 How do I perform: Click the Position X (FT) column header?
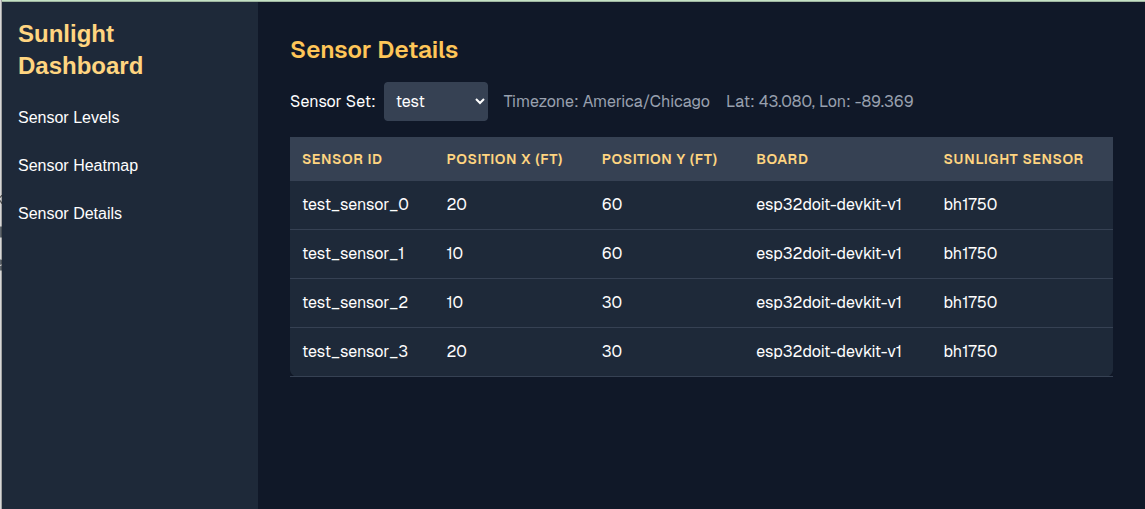click(505, 159)
